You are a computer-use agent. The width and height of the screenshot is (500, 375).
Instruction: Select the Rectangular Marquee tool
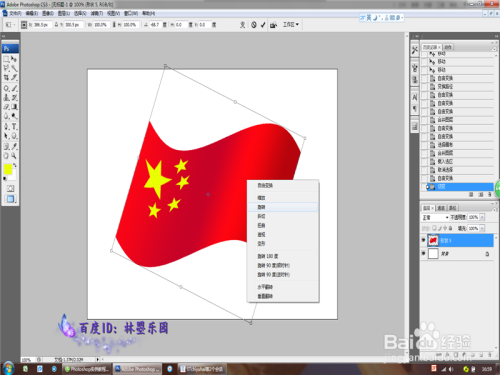point(6,59)
